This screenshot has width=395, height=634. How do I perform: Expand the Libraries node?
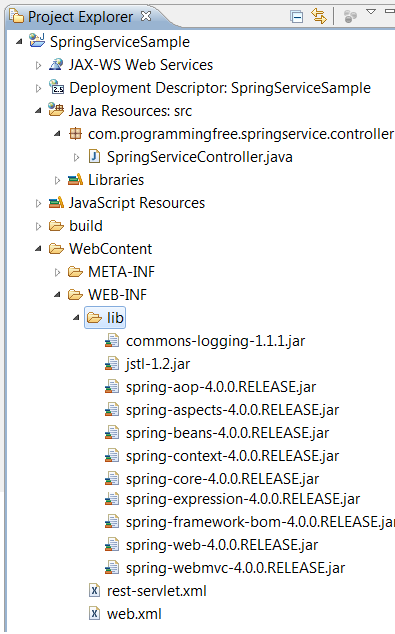pos(57,180)
